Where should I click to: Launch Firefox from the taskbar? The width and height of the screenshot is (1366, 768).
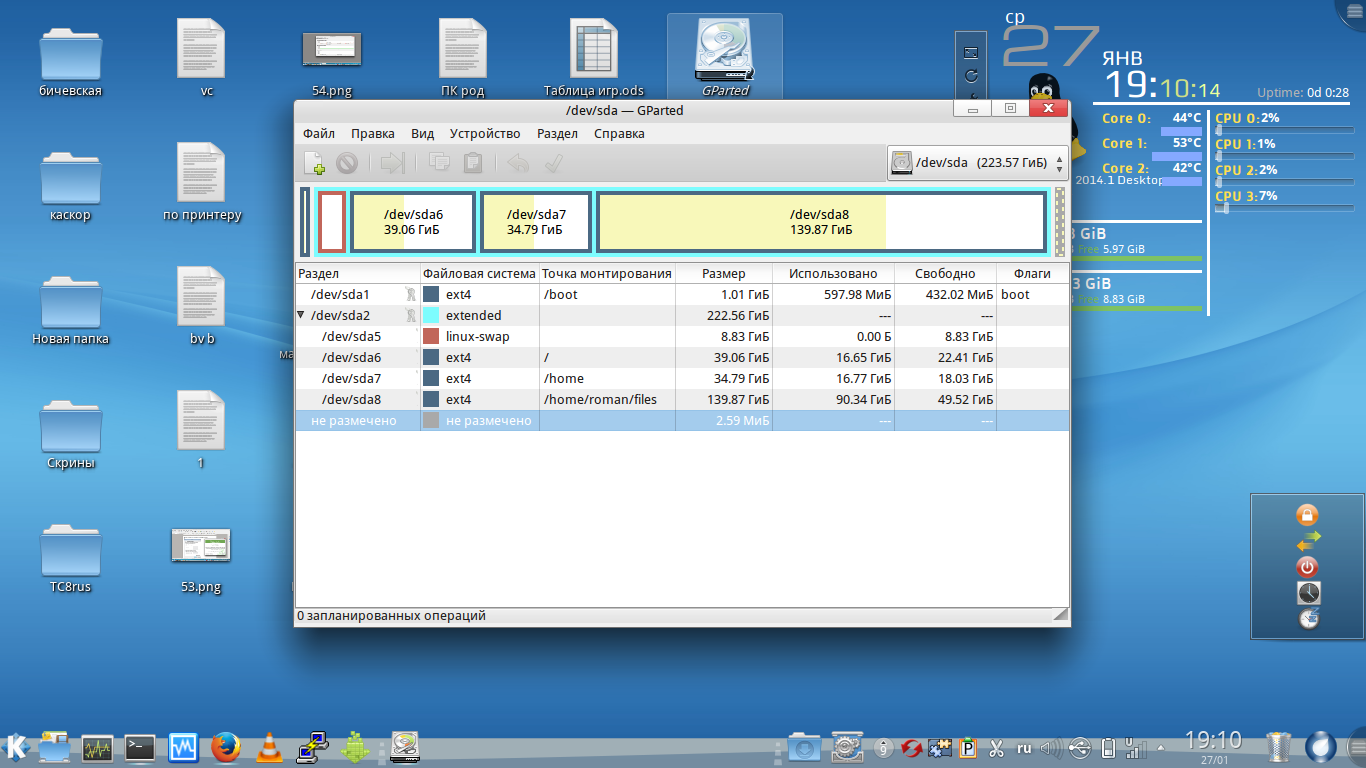(x=226, y=747)
